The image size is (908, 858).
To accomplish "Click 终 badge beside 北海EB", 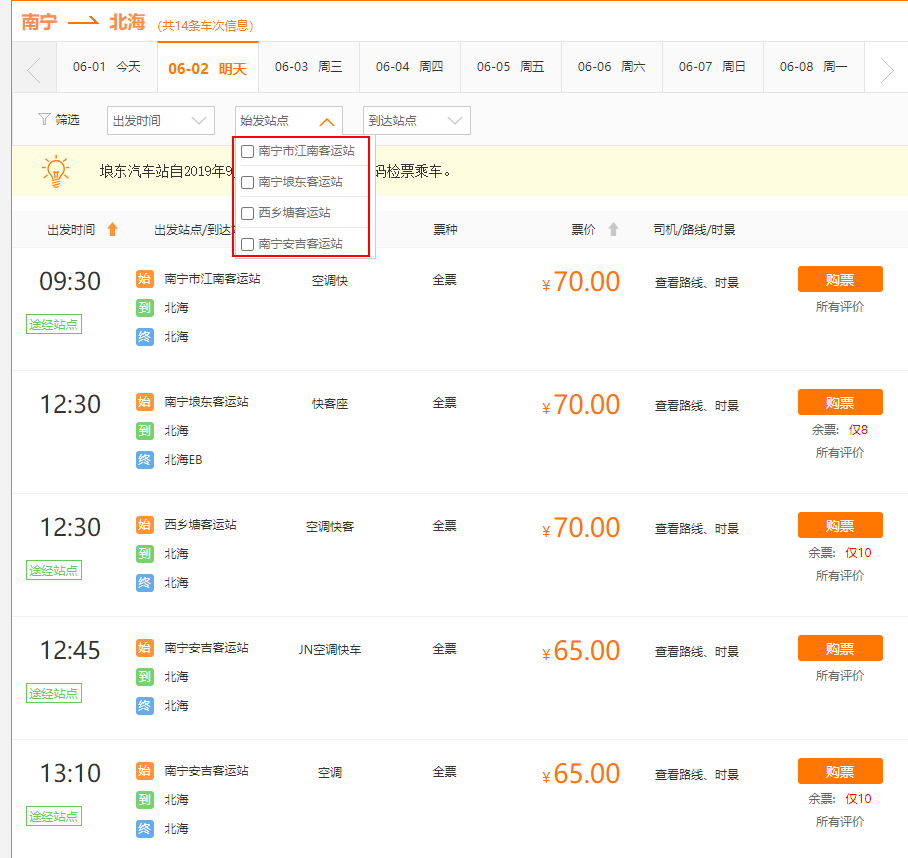I will click(x=145, y=460).
